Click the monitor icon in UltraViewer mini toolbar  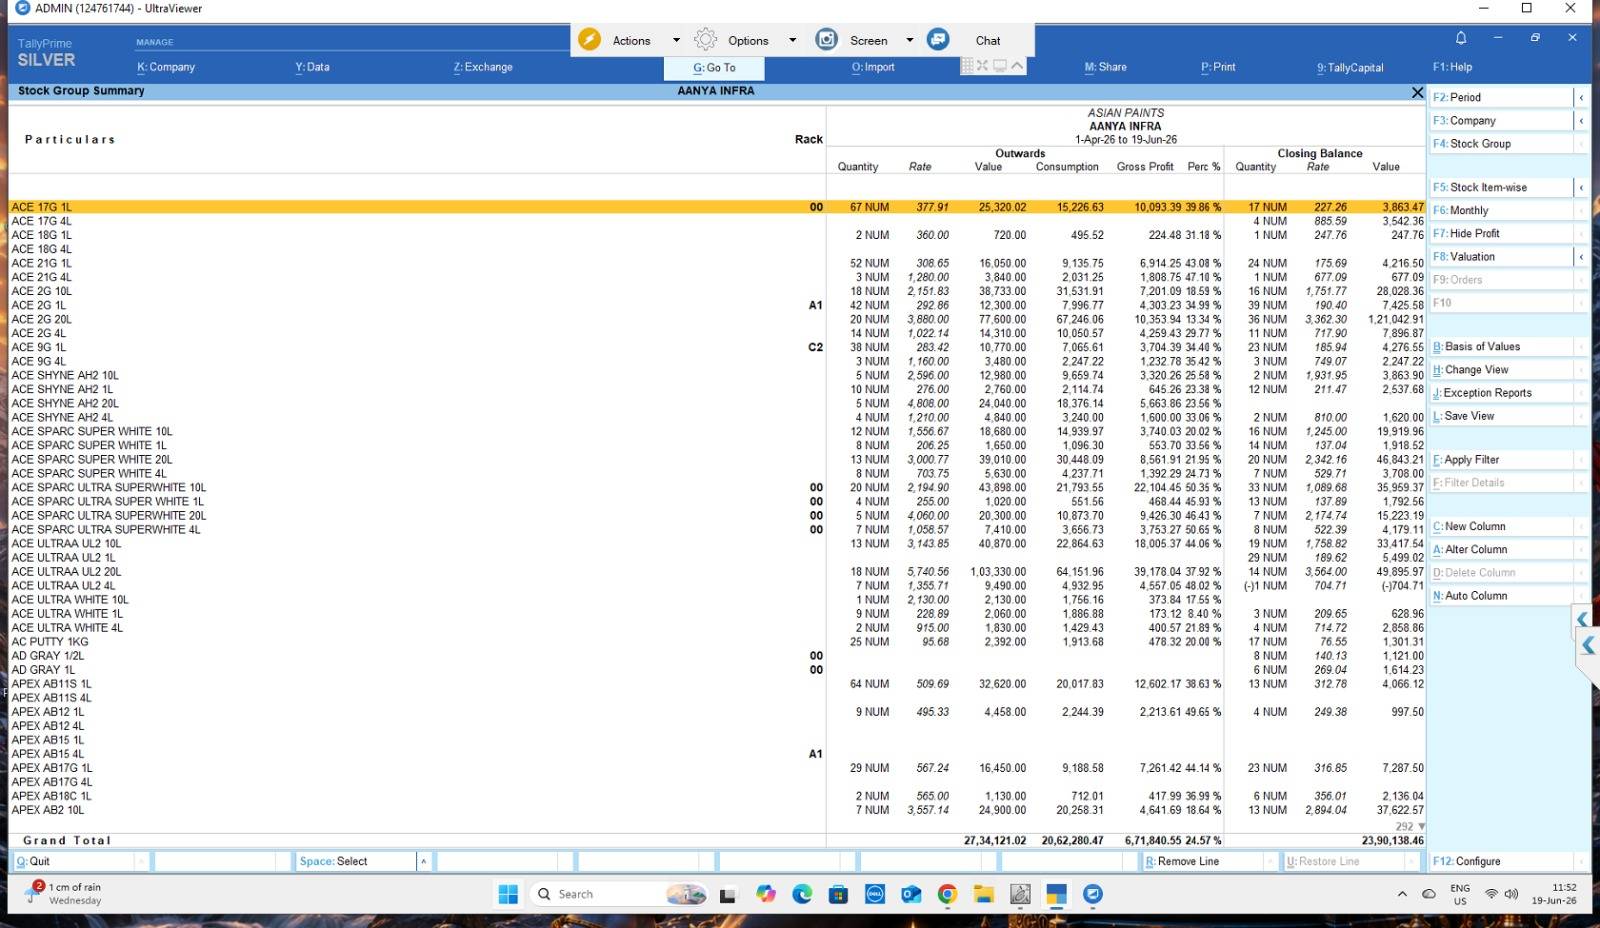[x=999, y=66]
